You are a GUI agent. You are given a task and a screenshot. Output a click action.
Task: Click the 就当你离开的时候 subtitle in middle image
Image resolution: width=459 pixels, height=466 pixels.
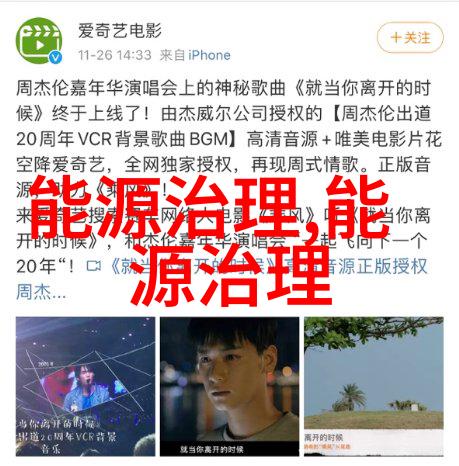[212, 449]
